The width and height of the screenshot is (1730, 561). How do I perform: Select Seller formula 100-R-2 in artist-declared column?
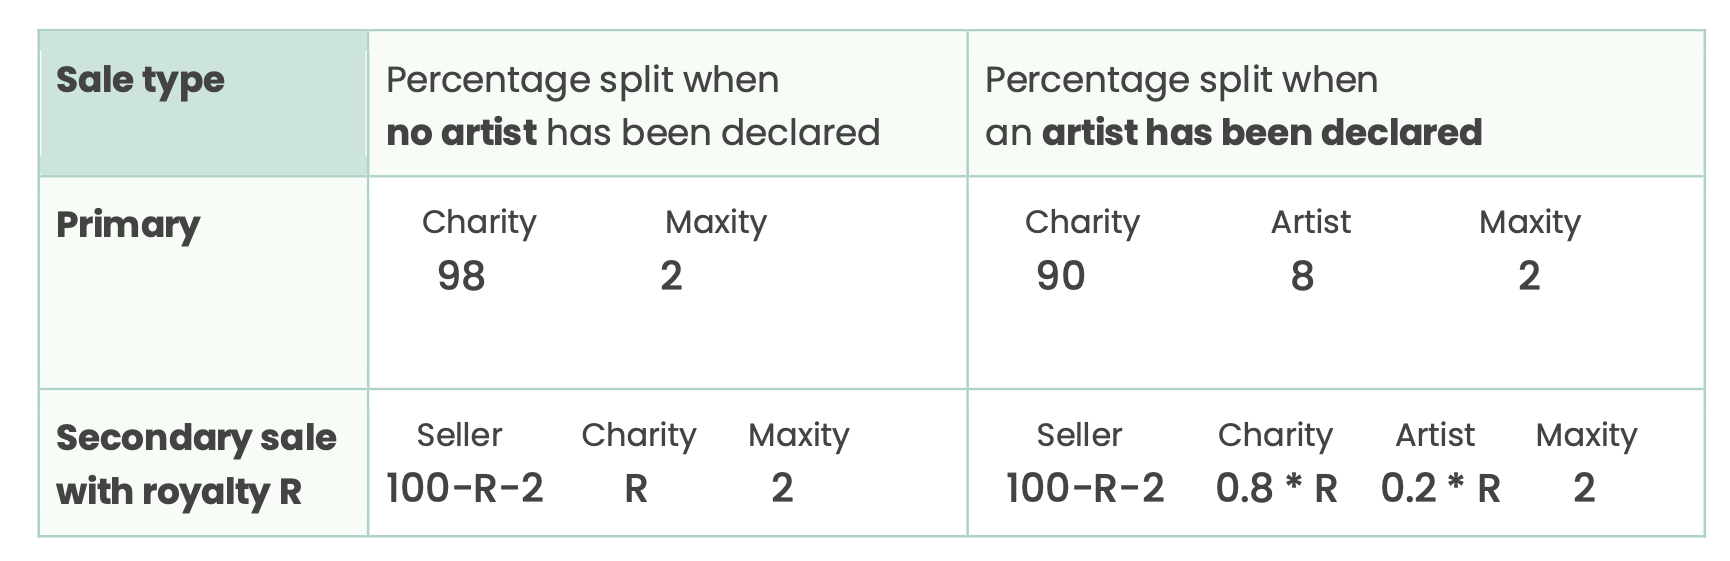click(1085, 488)
